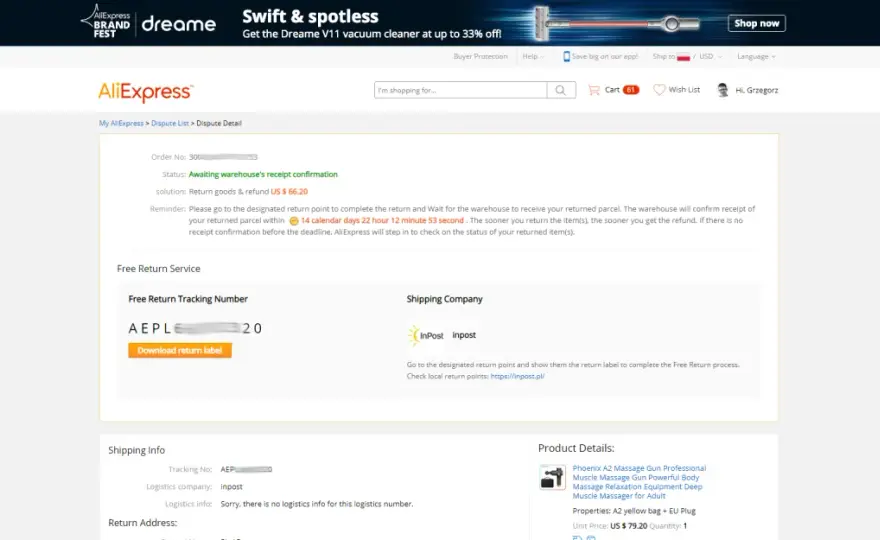Click the user avatar picture
The image size is (880, 540).
tap(723, 90)
